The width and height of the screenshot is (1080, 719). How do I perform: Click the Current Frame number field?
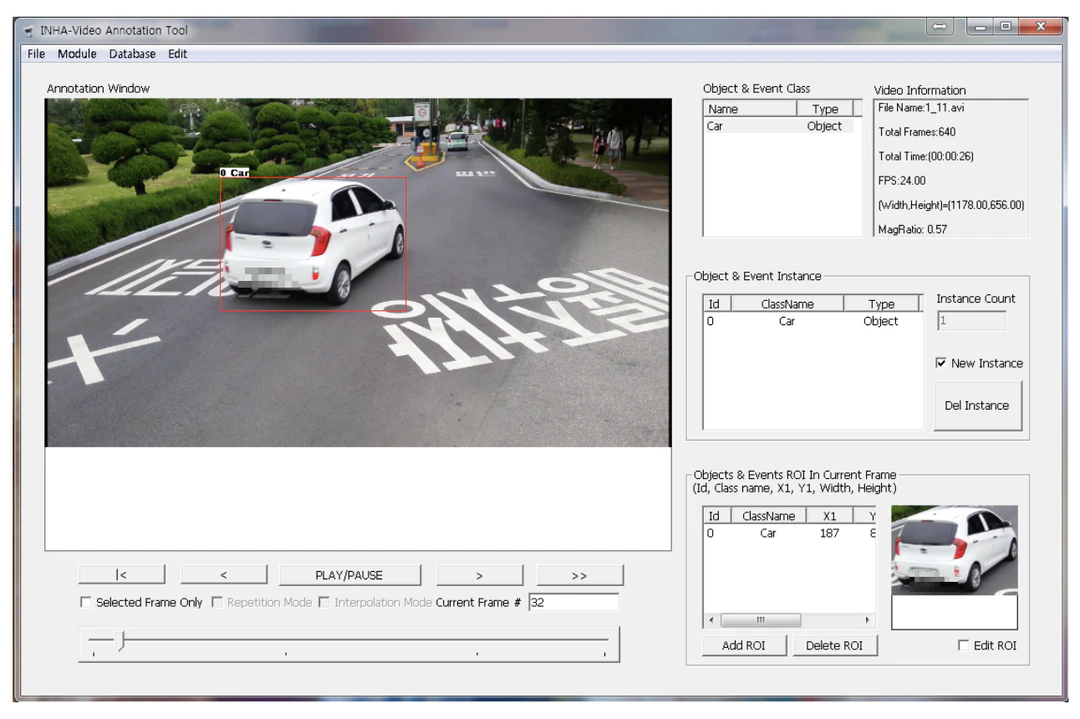[x=573, y=603]
